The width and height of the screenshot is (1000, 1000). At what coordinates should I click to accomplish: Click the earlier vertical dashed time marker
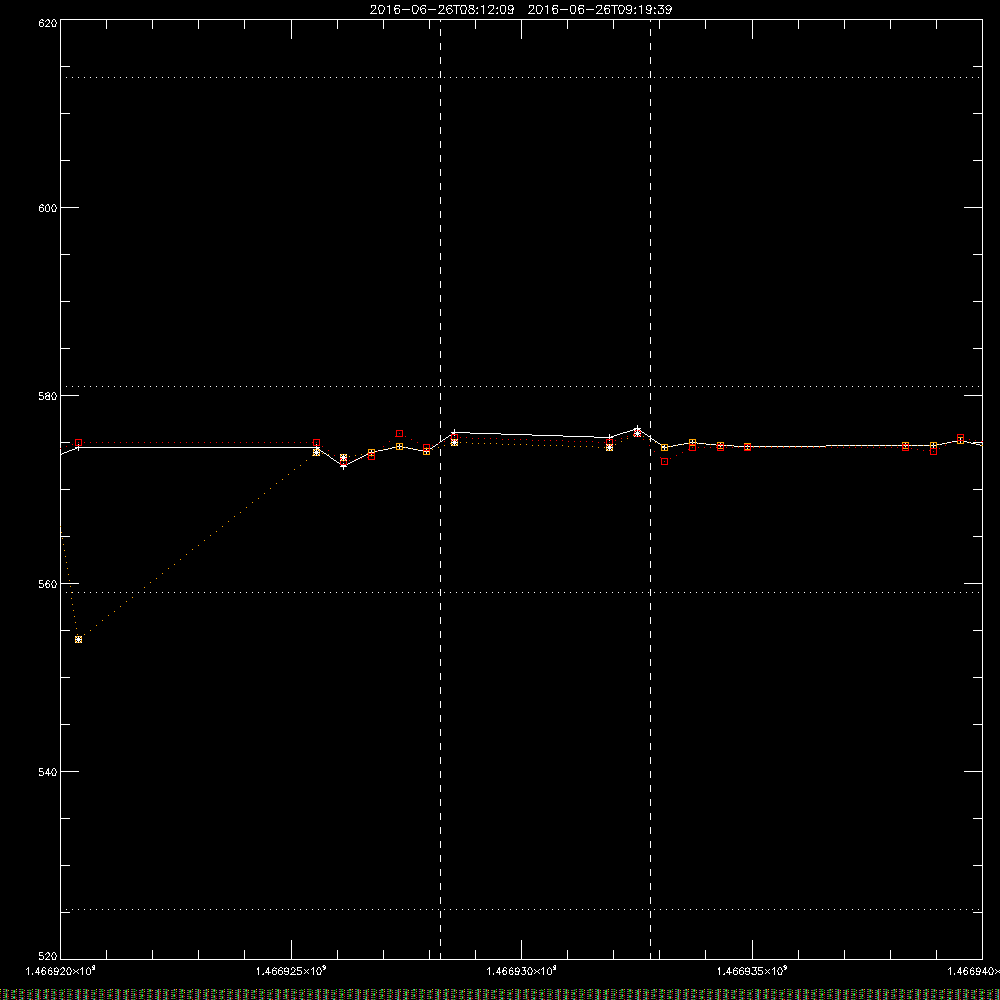point(441,489)
